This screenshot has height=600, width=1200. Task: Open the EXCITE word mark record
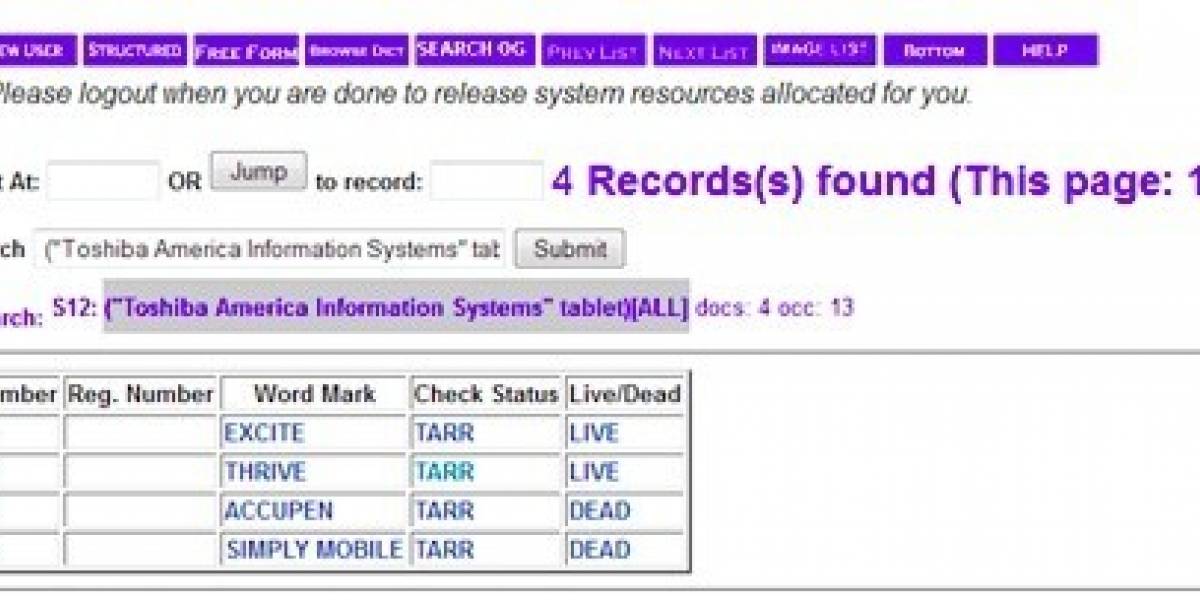tap(264, 433)
